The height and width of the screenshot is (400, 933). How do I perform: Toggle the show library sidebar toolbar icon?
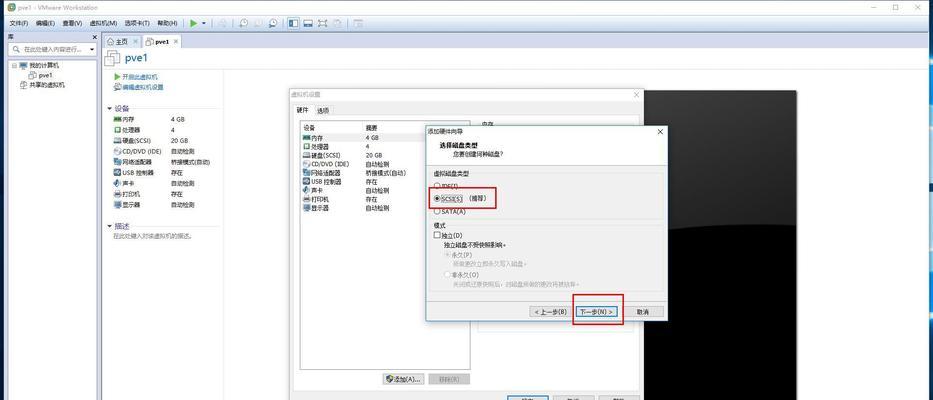tap(293, 23)
